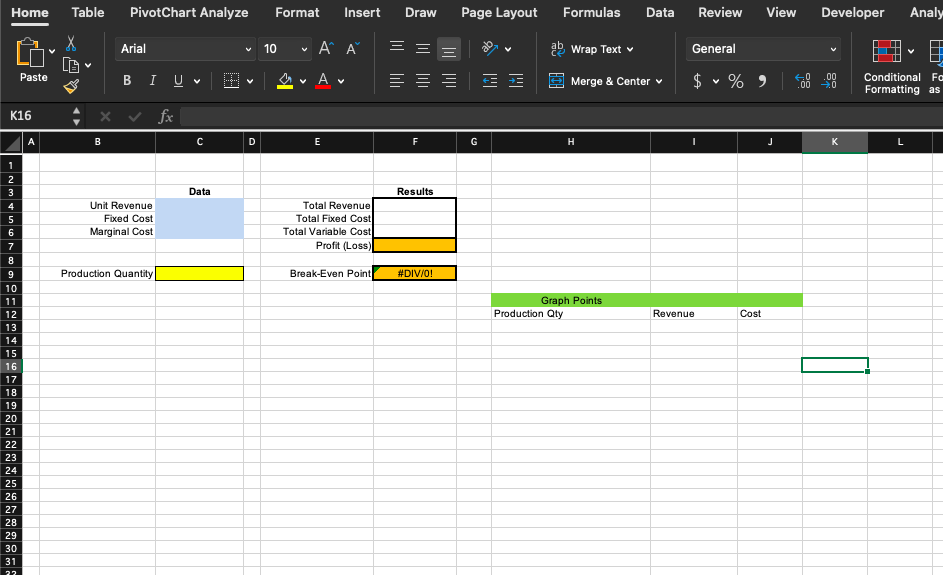Click the Align Left icon

click(396, 81)
